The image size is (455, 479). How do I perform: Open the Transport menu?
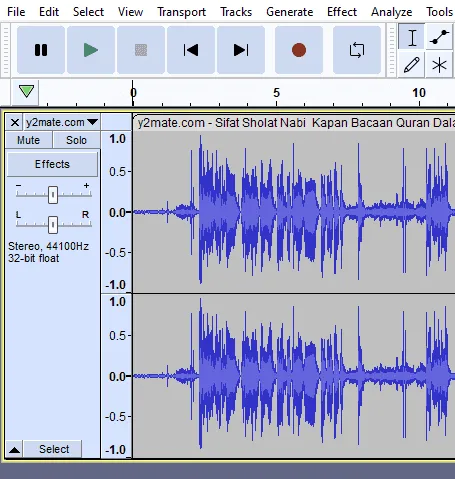tap(182, 12)
